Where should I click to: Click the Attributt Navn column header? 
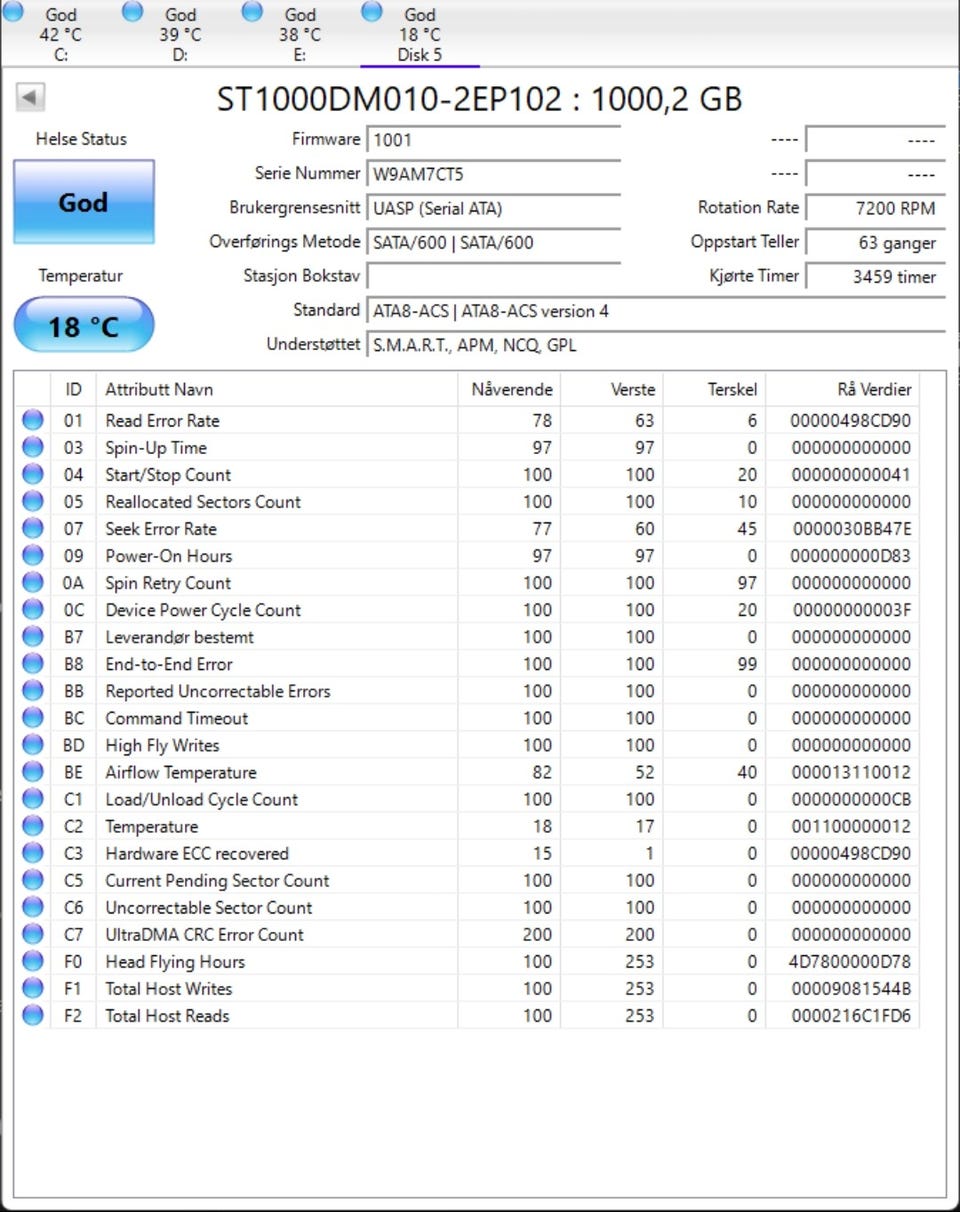(277, 389)
